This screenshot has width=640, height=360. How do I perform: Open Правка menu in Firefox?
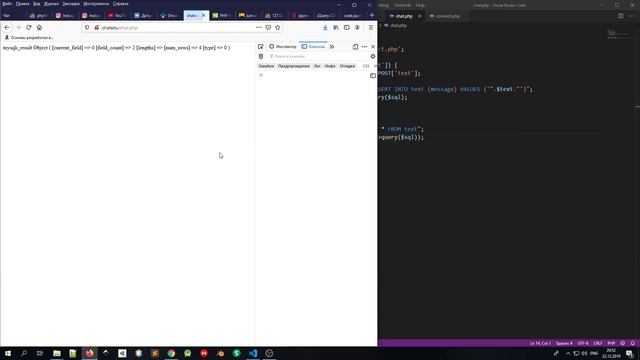[22, 4]
